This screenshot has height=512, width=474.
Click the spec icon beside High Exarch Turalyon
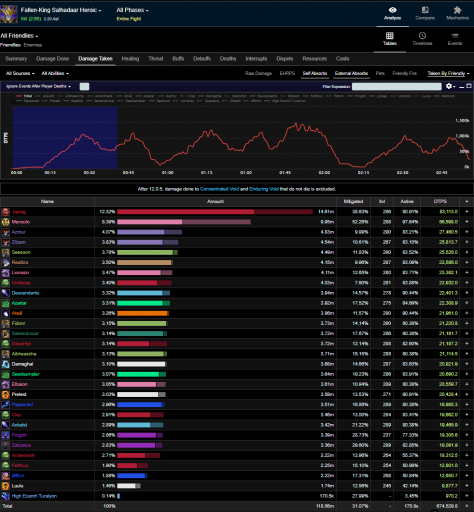[x=5, y=496]
